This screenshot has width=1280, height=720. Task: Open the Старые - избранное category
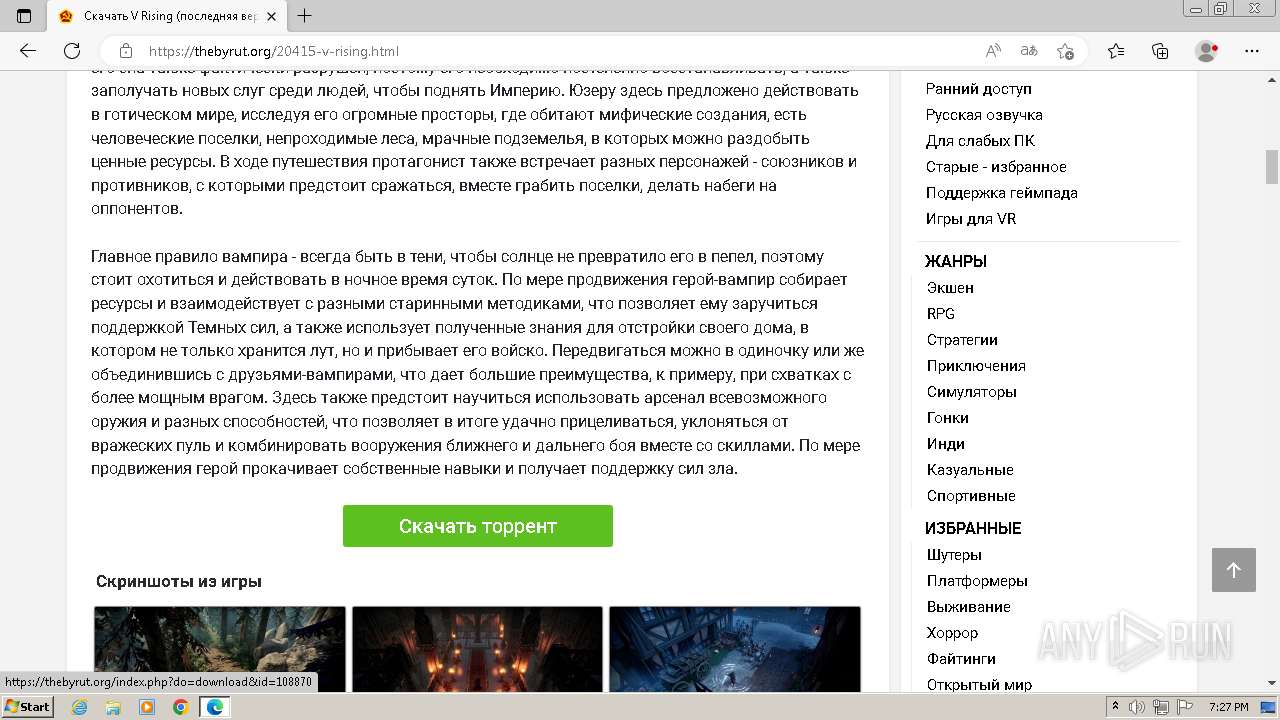click(x=996, y=167)
